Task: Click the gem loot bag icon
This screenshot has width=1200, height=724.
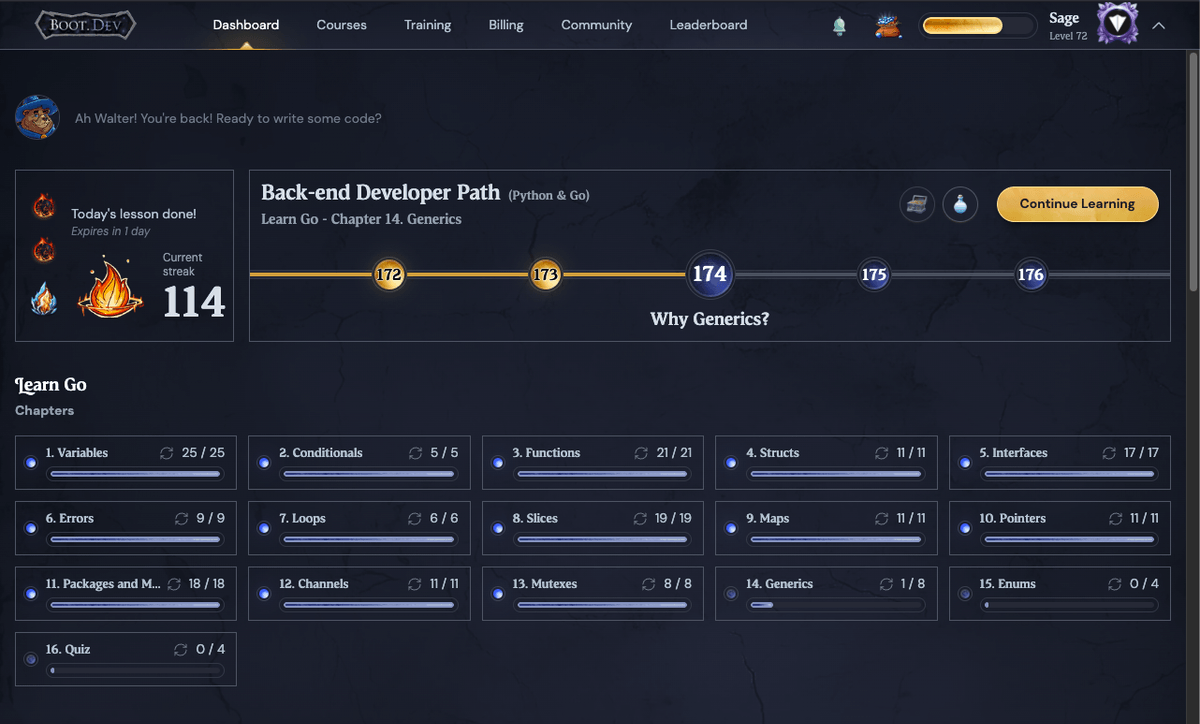Action: click(x=888, y=25)
